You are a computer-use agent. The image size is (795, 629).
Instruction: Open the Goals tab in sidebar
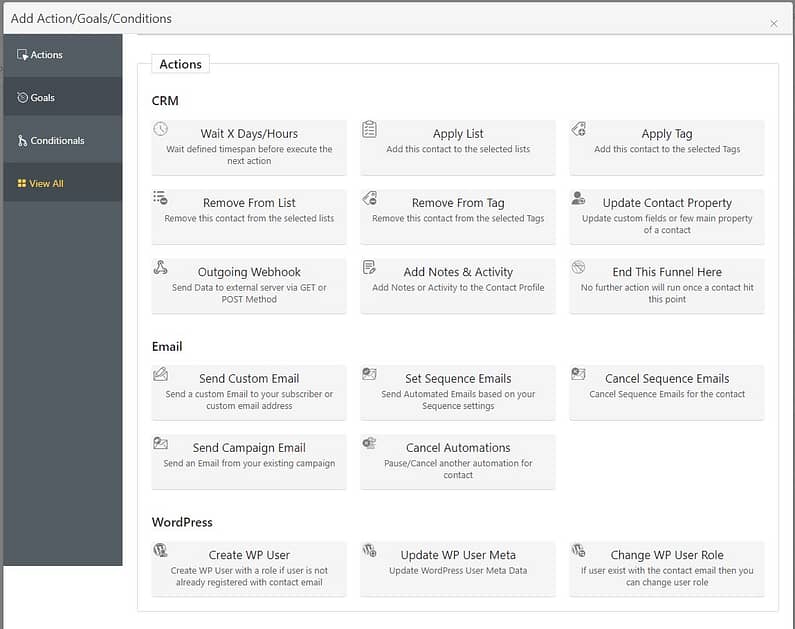[x=63, y=97]
